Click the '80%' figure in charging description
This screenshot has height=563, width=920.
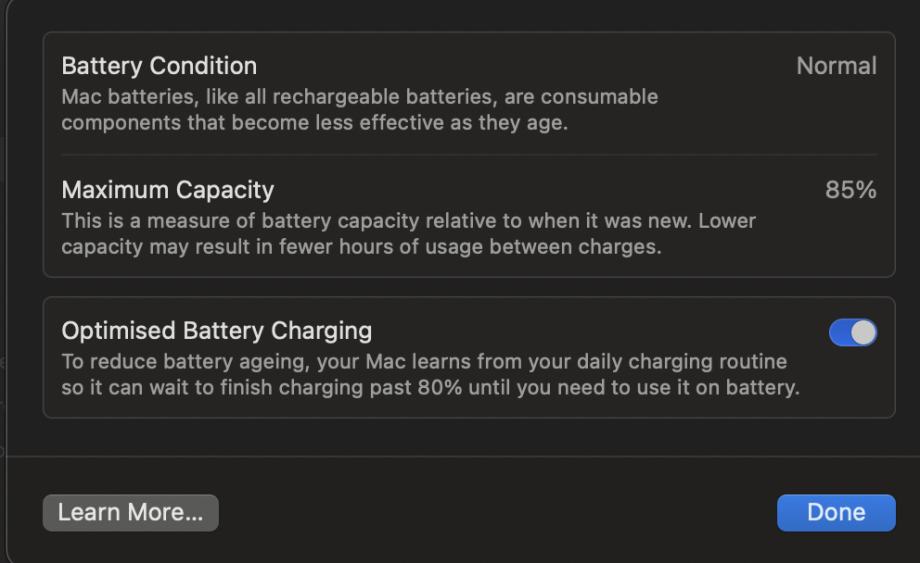pos(441,387)
